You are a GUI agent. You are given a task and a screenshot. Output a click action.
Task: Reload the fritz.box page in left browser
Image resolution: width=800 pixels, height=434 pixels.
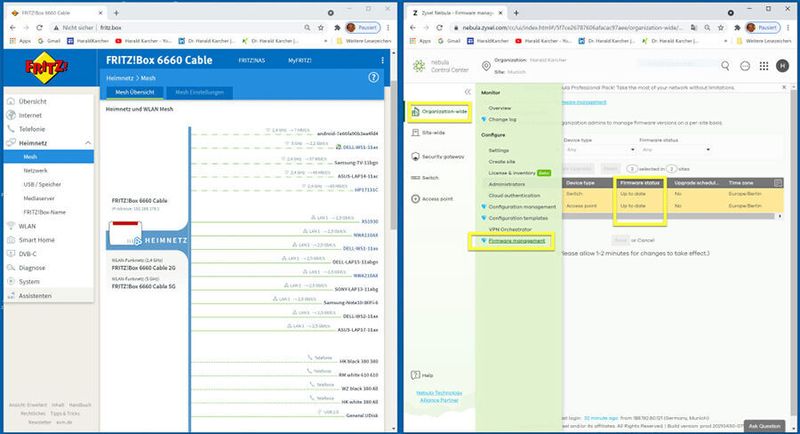coord(39,28)
